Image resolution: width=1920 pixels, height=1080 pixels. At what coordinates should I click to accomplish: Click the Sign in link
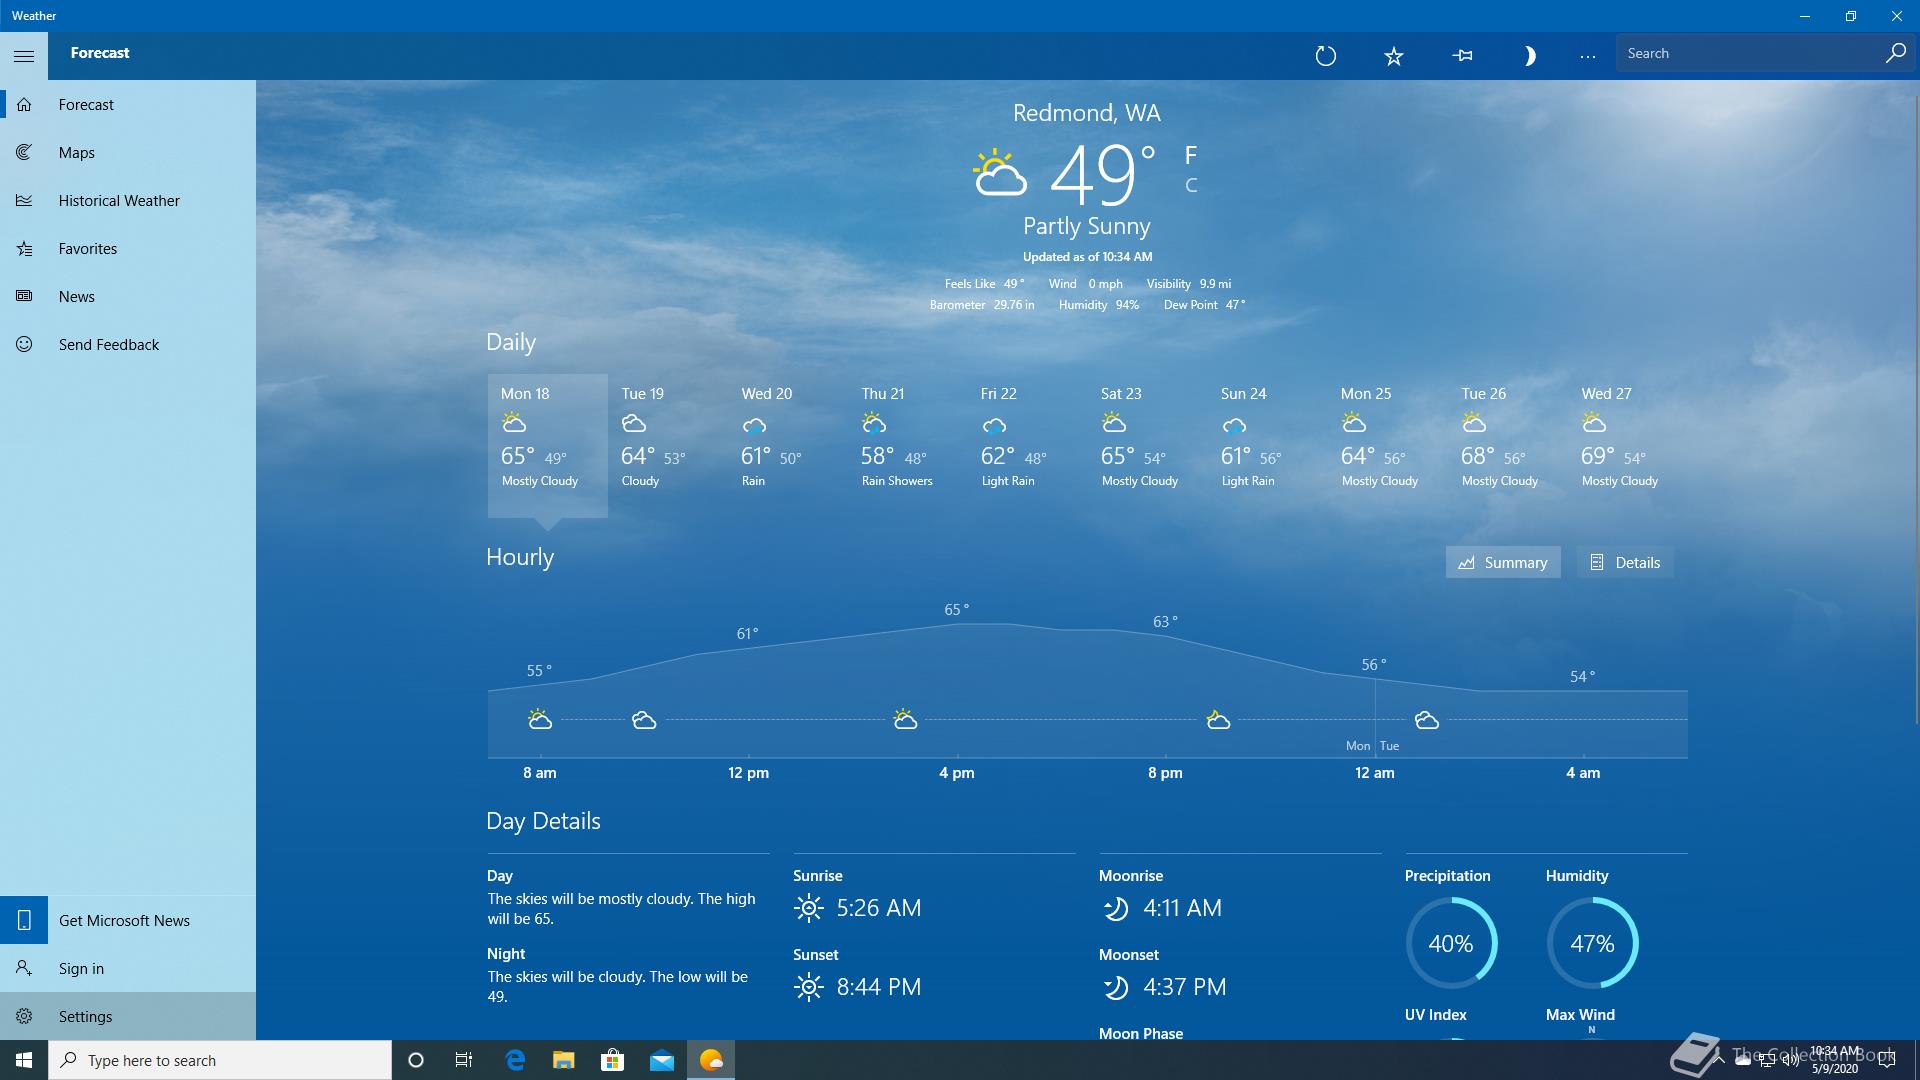coord(81,968)
